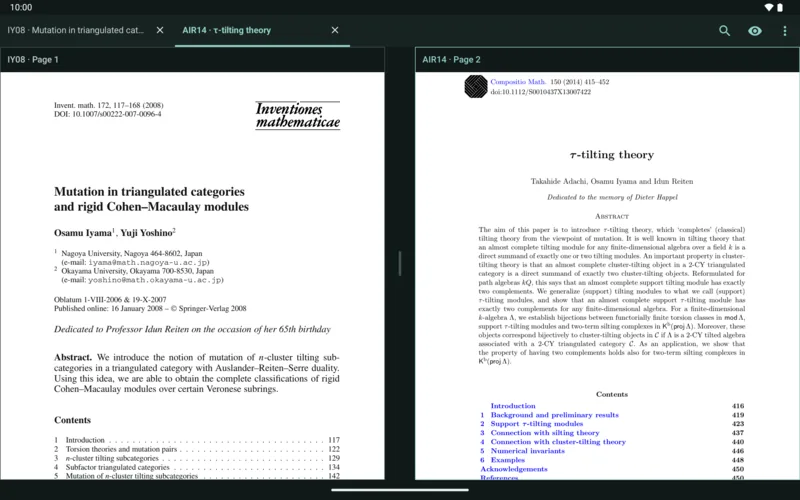800x500 pixels.
Task: Click 'Takahide Adachi, Osamu Iyama and Idun Reiten'
Action: tap(612, 181)
